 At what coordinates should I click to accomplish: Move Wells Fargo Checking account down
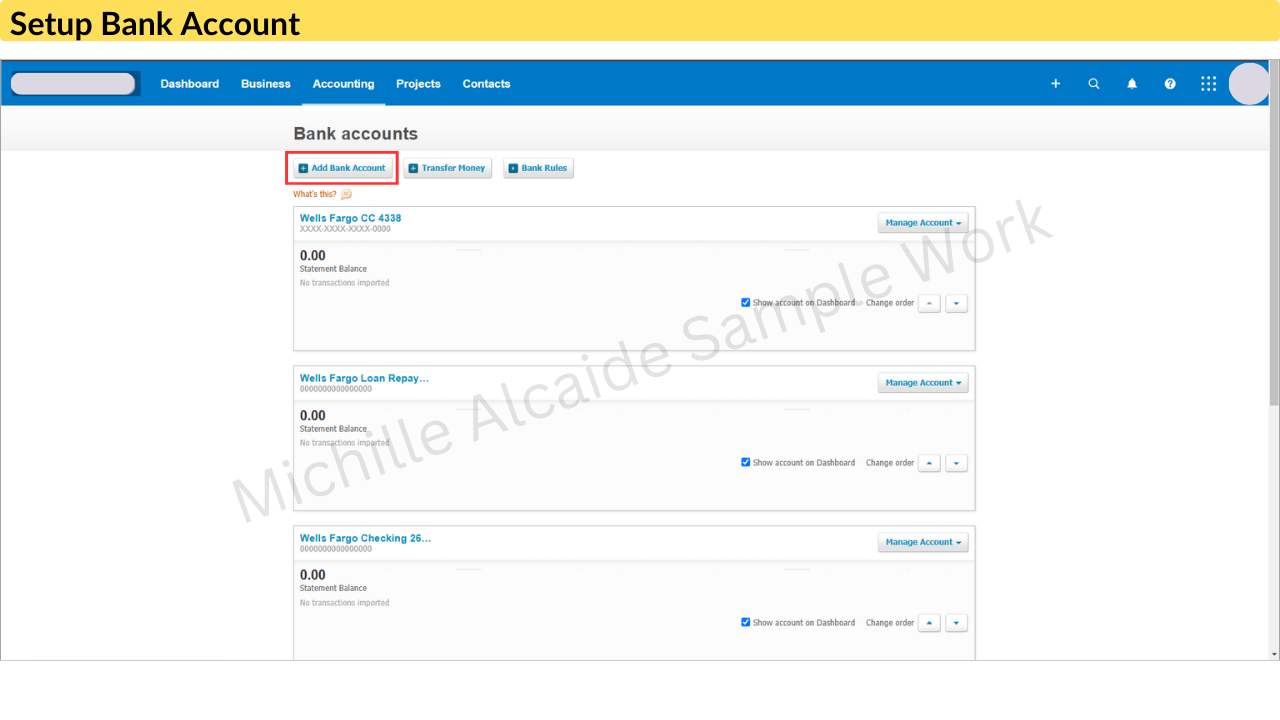pos(956,623)
